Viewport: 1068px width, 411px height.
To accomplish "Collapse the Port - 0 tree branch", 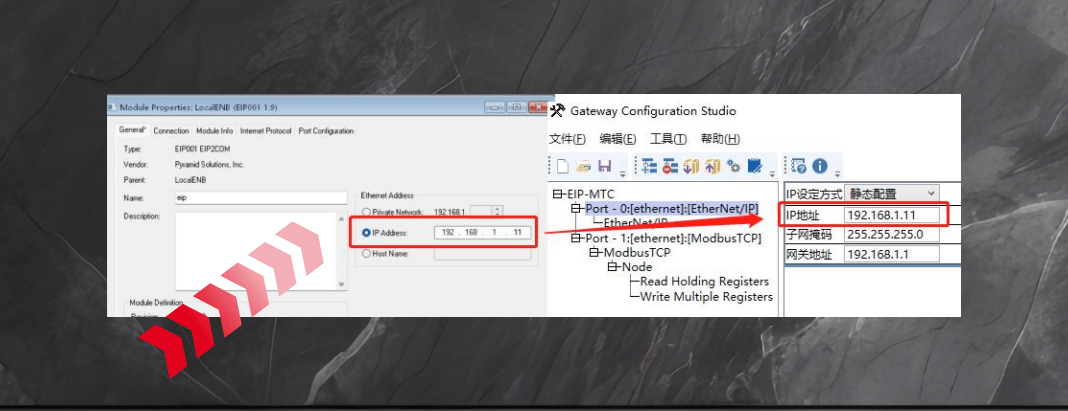I will coord(576,207).
